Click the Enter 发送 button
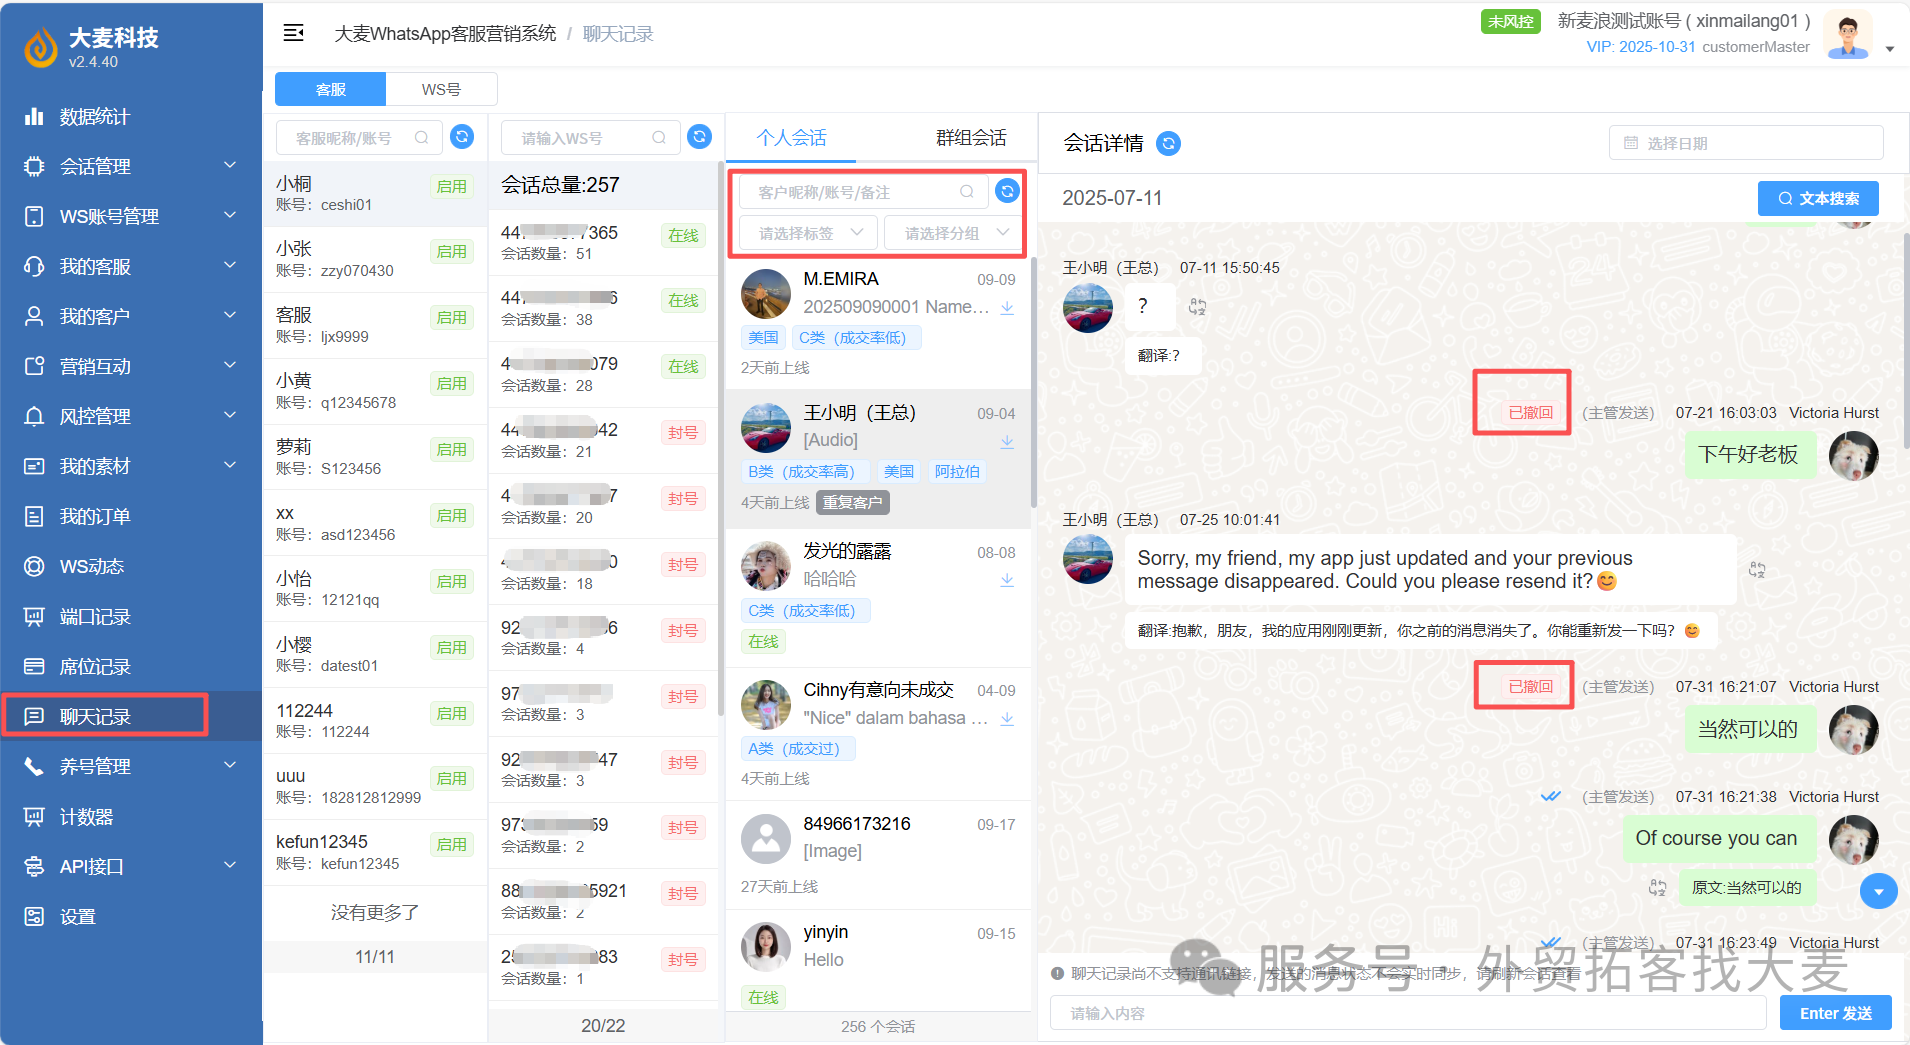This screenshot has width=1910, height=1045. click(x=1835, y=1013)
